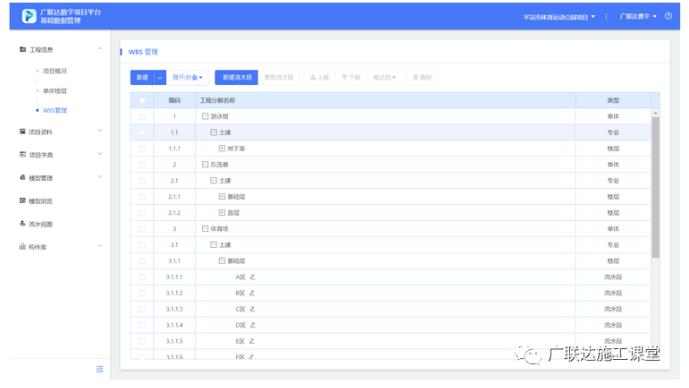Open the 项目概况 menu item
Viewport: 689px width, 388px height.
(55, 71)
